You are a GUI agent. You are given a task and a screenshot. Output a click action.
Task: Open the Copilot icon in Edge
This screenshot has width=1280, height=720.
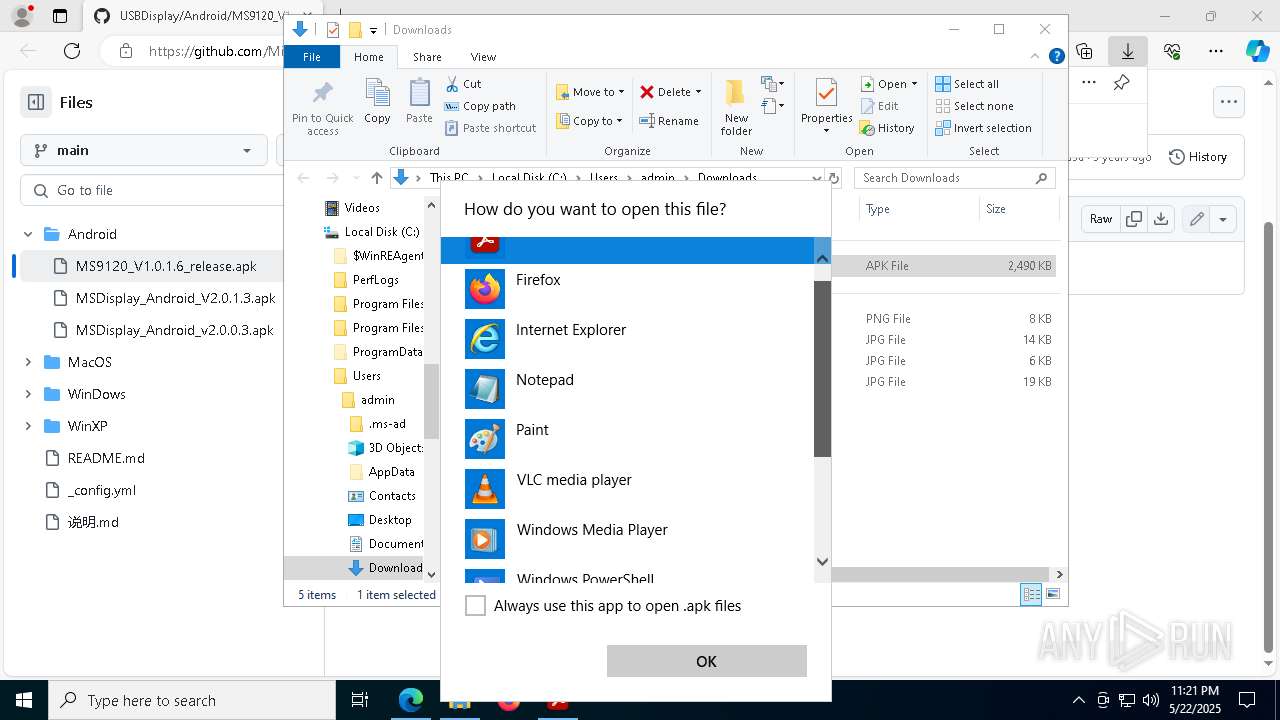[x=1257, y=51]
